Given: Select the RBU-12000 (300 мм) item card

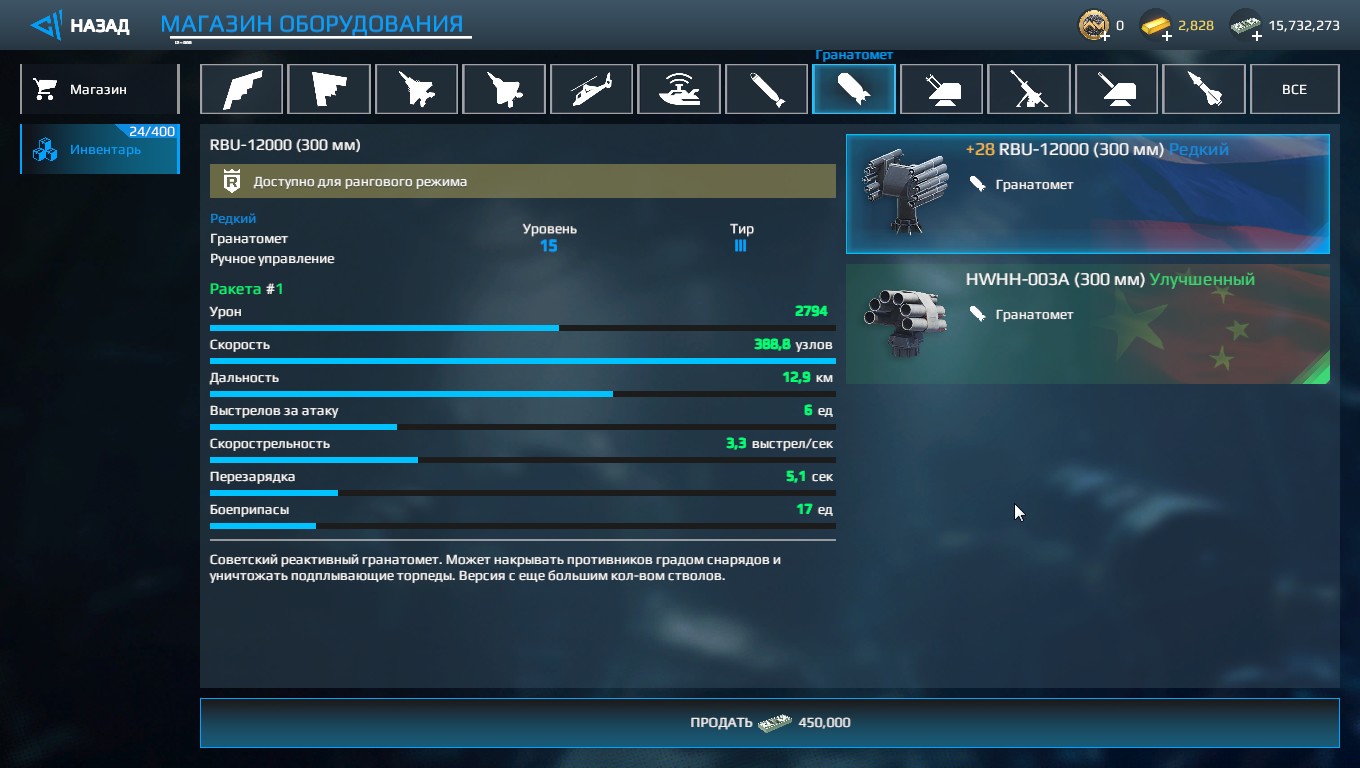Looking at the screenshot, I should 1088,193.
